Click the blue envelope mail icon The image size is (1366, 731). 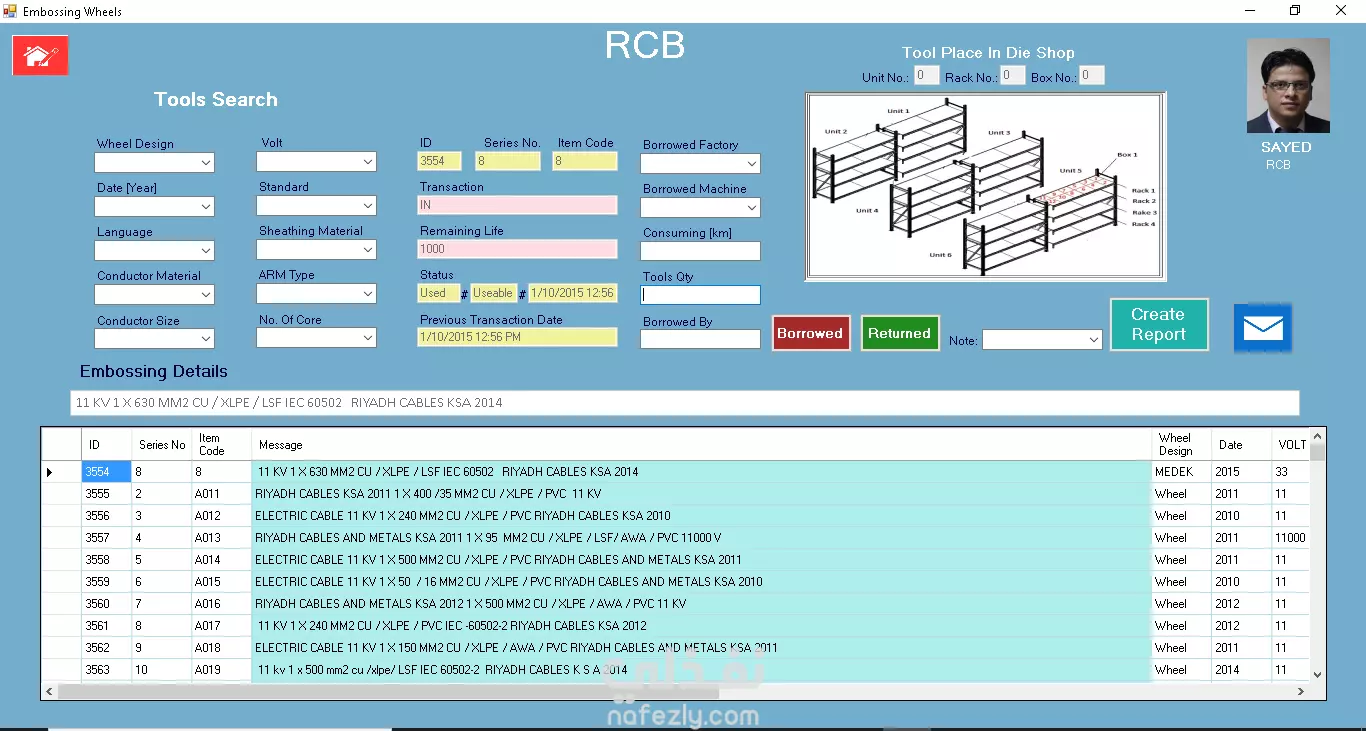(1262, 327)
